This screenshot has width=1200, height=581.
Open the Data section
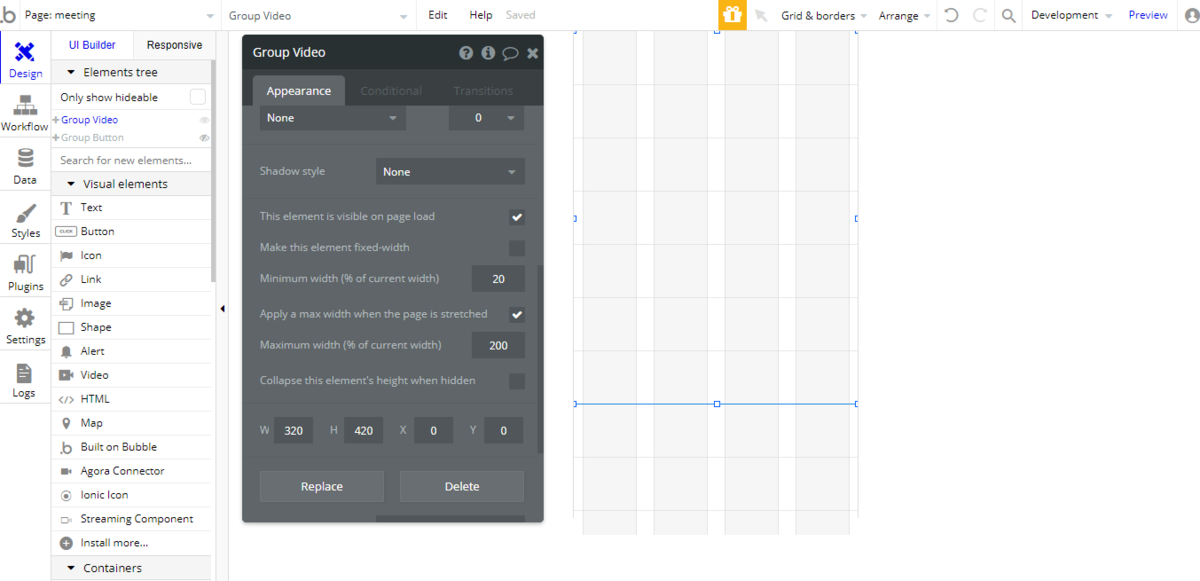[x=25, y=167]
